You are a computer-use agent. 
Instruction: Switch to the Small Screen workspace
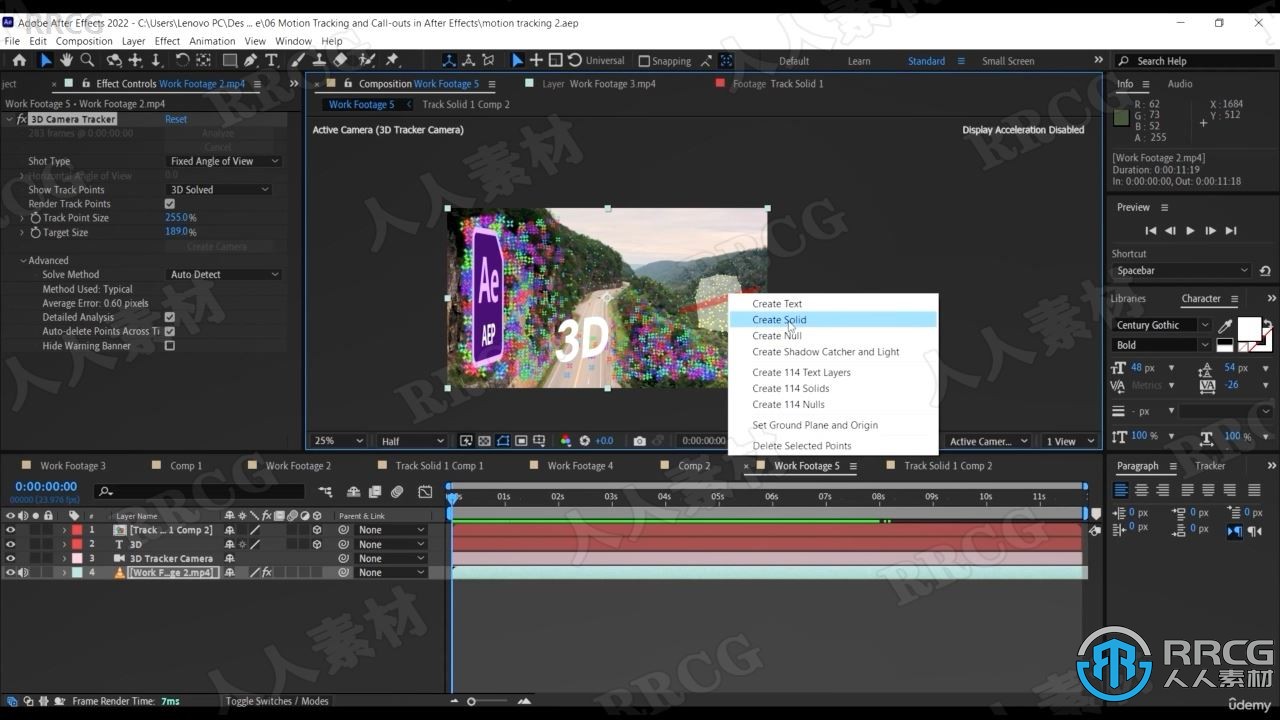click(x=1008, y=61)
